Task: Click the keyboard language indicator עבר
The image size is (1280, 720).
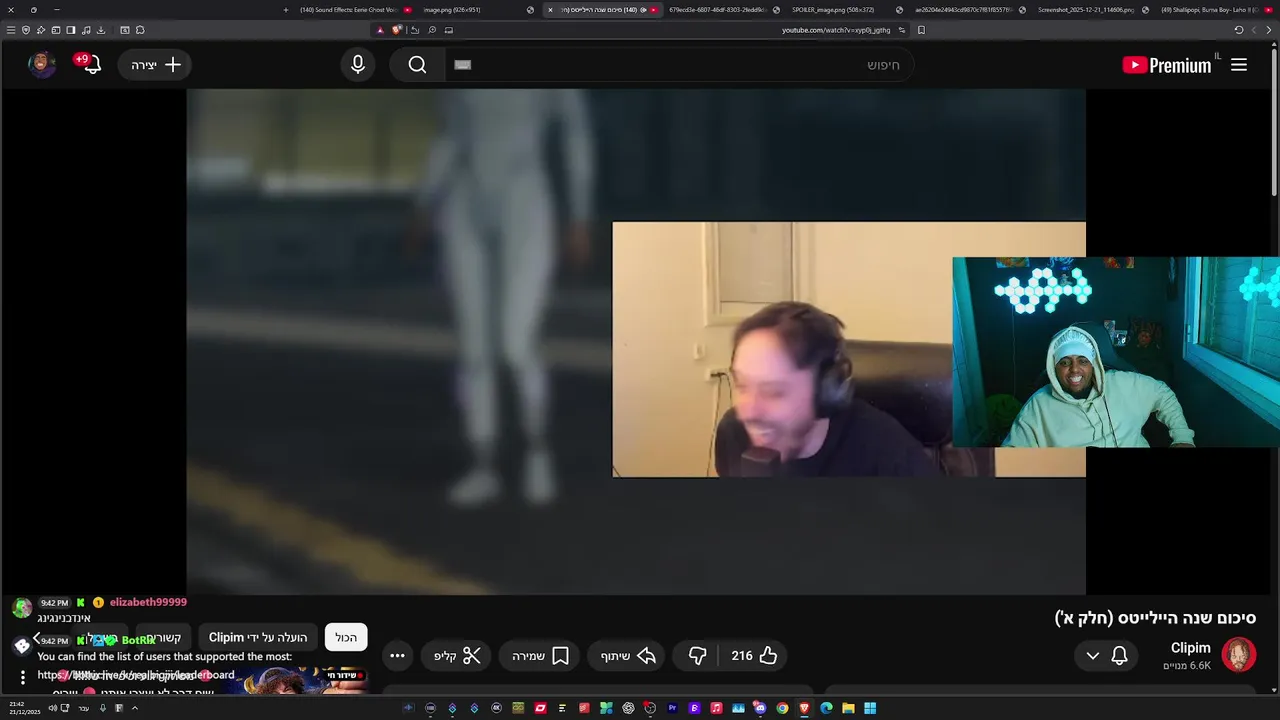Action: click(84, 708)
